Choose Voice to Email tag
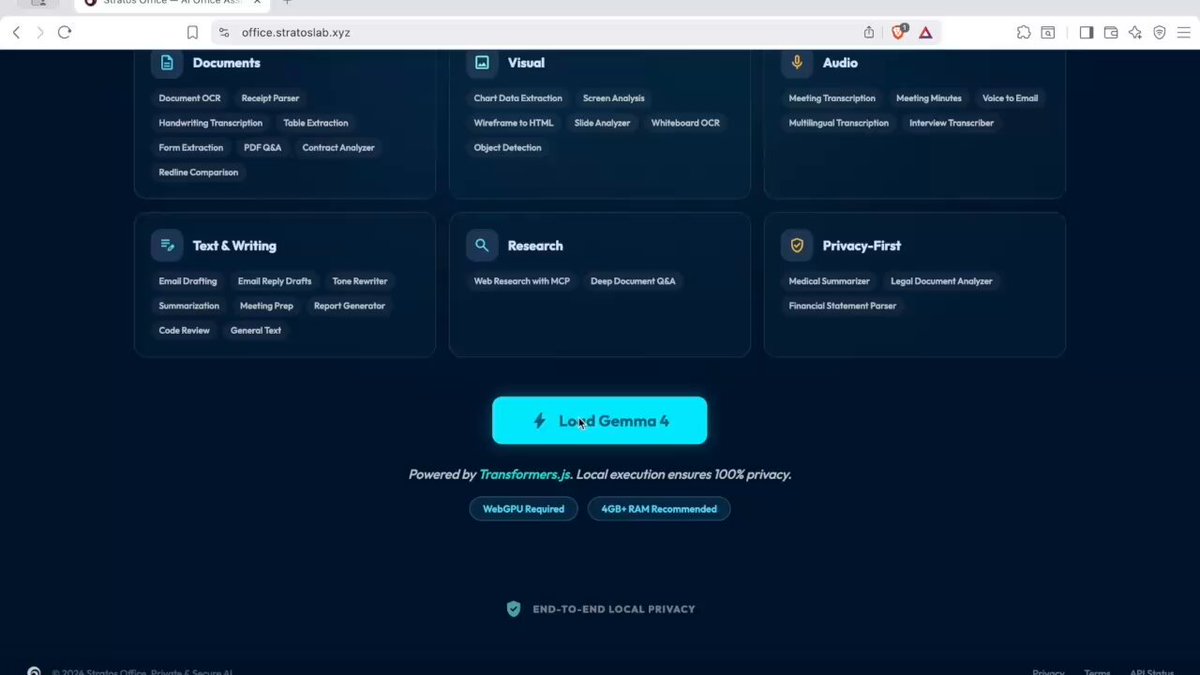Viewport: 1200px width, 675px height. [x=1010, y=98]
